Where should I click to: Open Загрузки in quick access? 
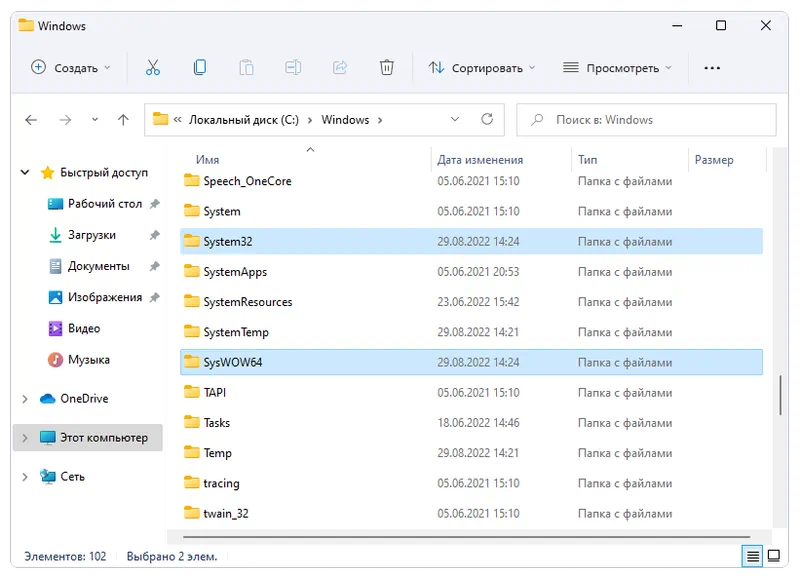[92, 235]
